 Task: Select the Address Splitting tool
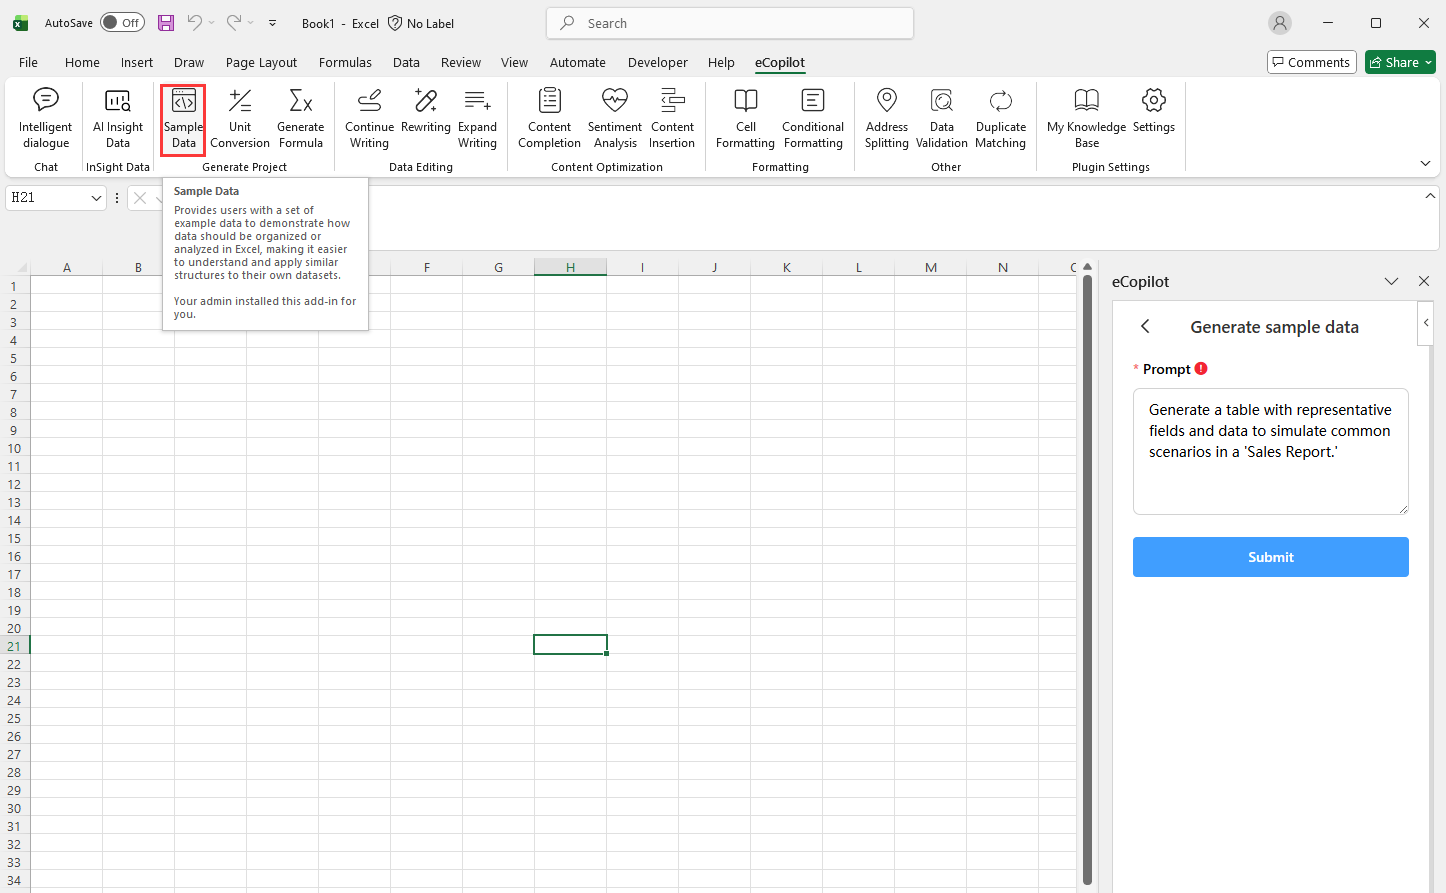(x=886, y=118)
